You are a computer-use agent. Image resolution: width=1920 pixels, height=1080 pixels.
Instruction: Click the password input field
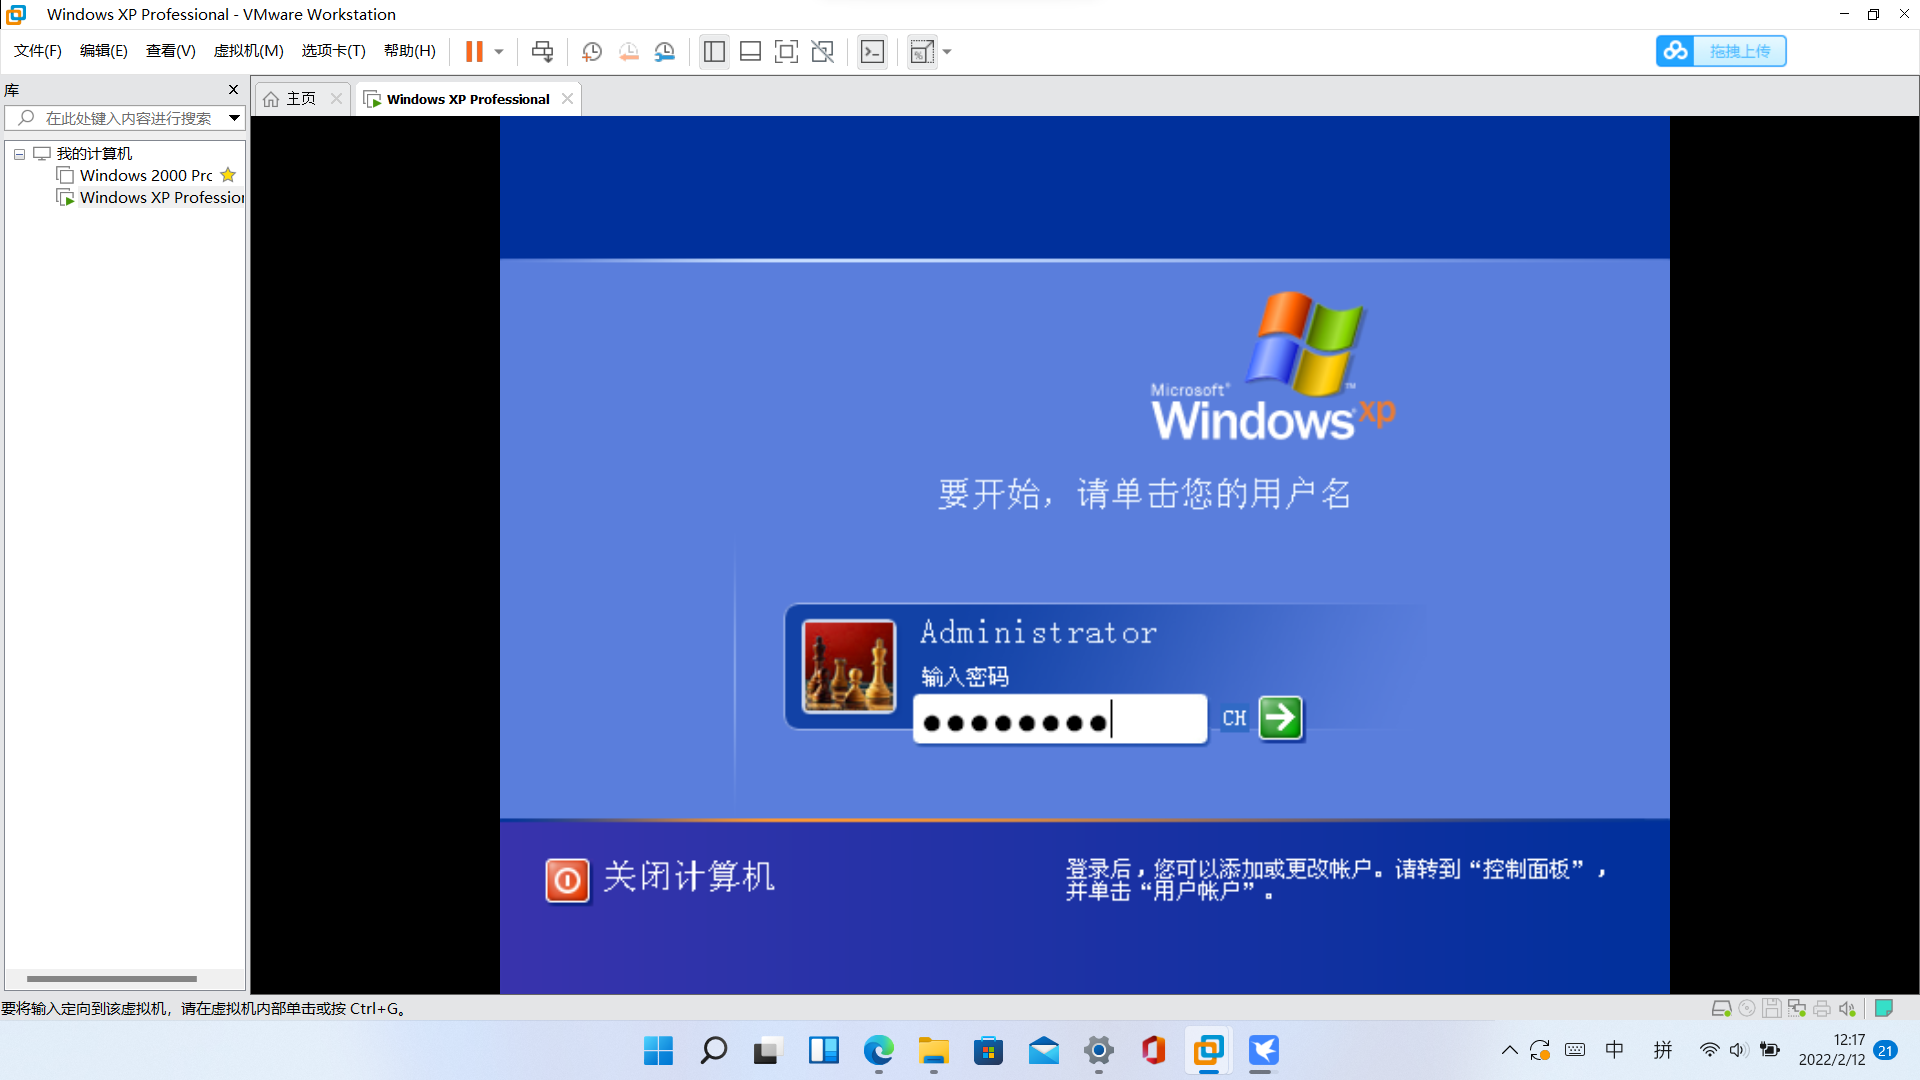1059,720
